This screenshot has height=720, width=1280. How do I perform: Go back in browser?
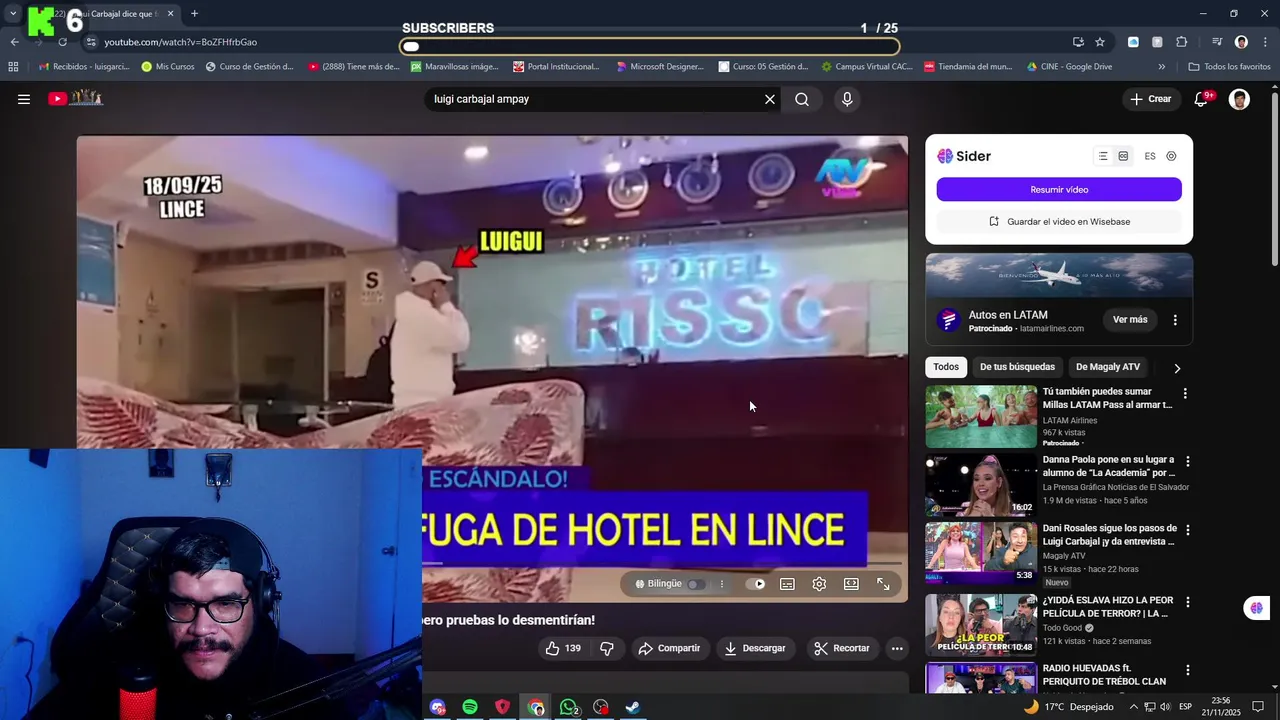tap(14, 42)
